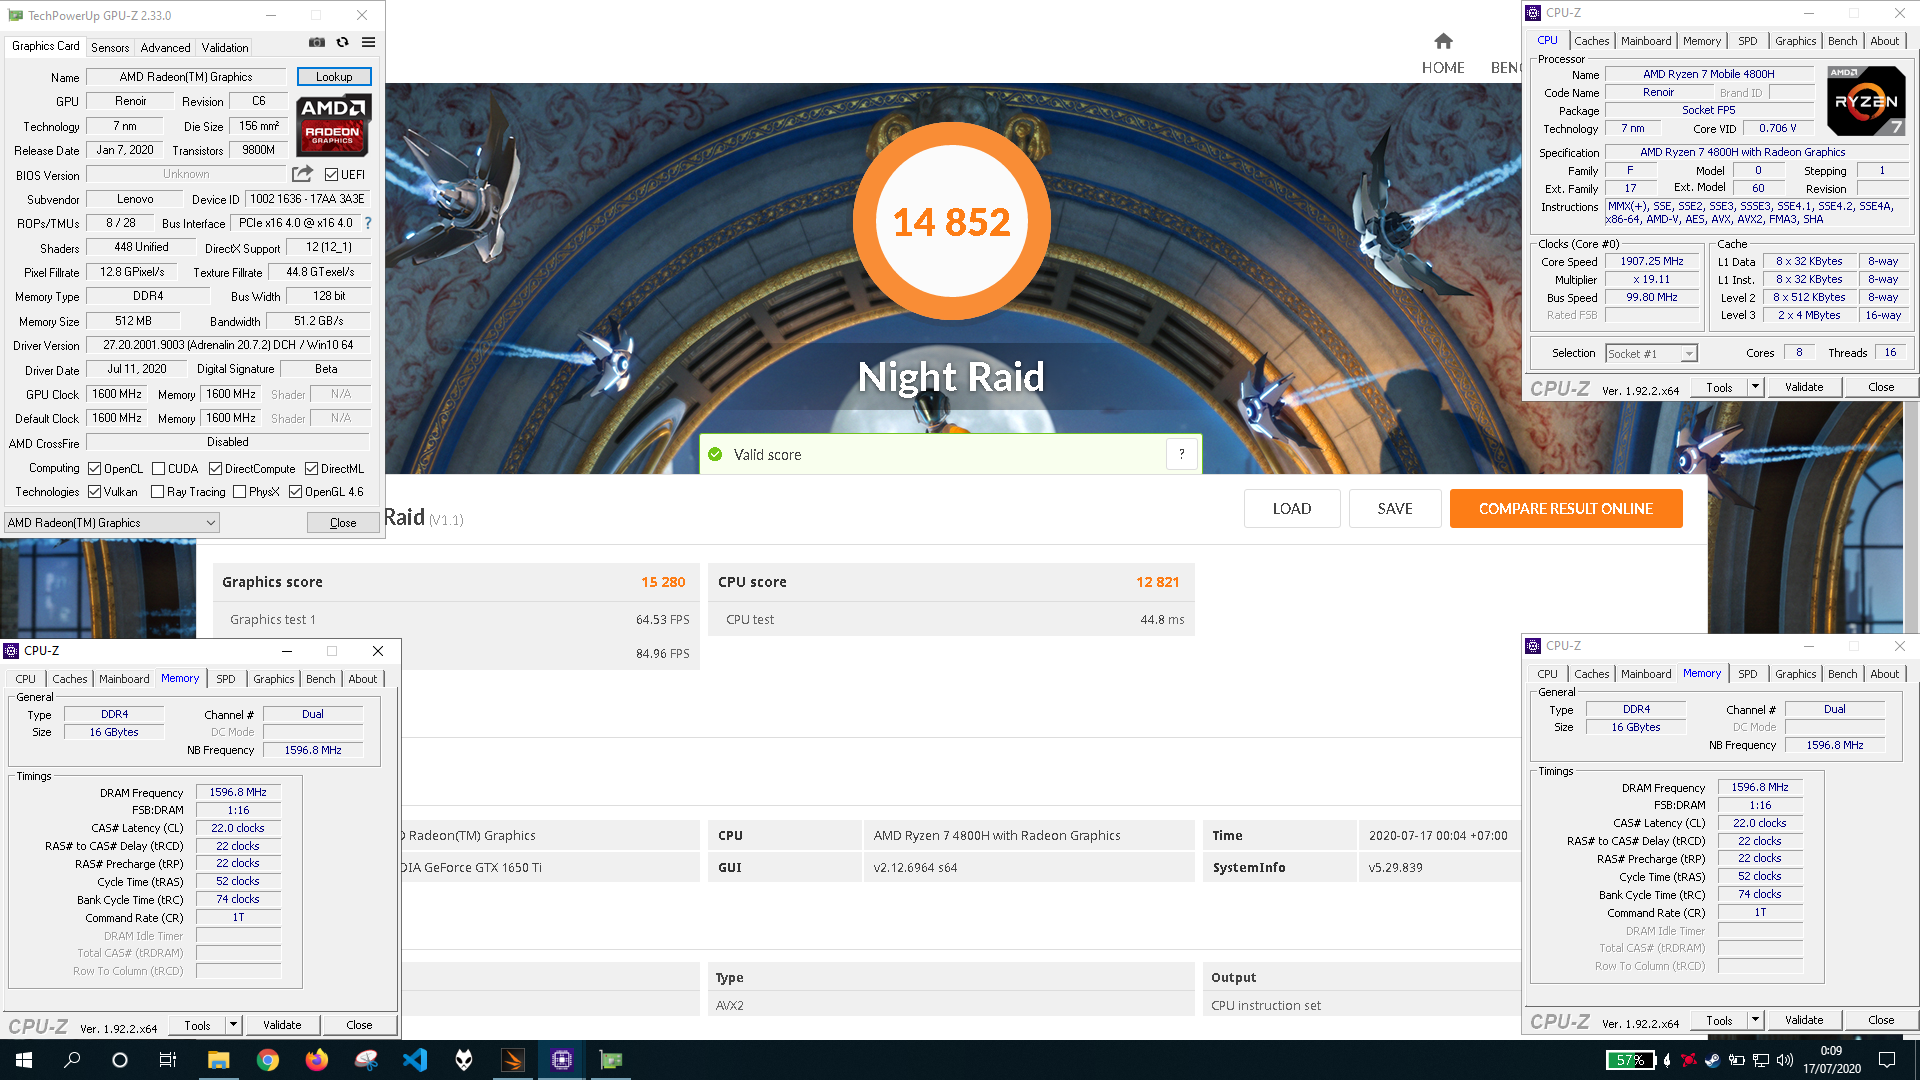This screenshot has height=1080, width=1920.
Task: Toggle the DirectML checkbox
Action: pyautogui.click(x=311, y=468)
